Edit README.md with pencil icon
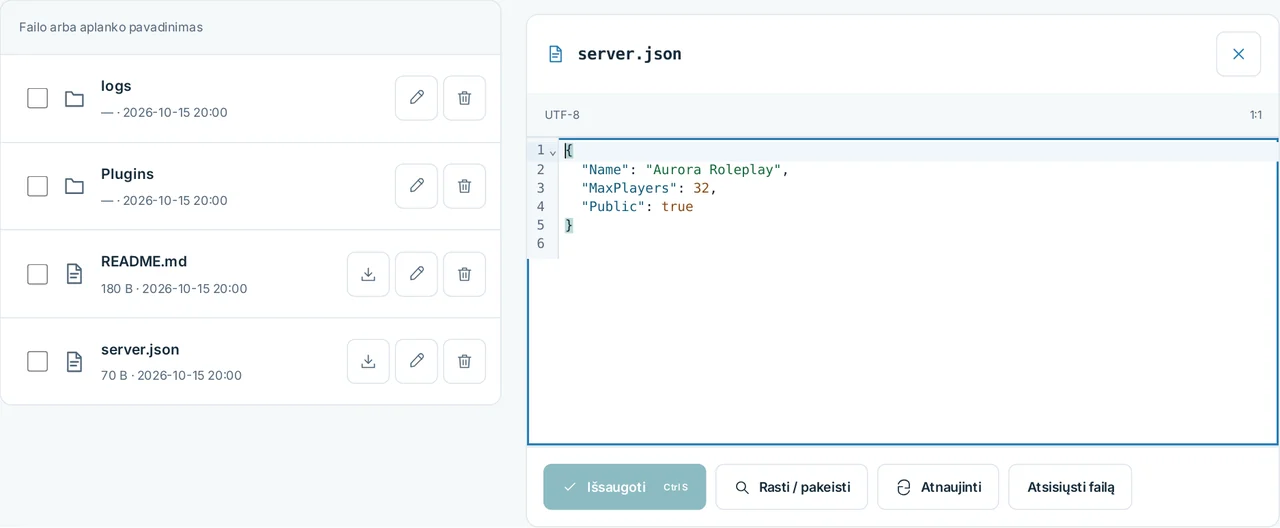 pyautogui.click(x=416, y=274)
